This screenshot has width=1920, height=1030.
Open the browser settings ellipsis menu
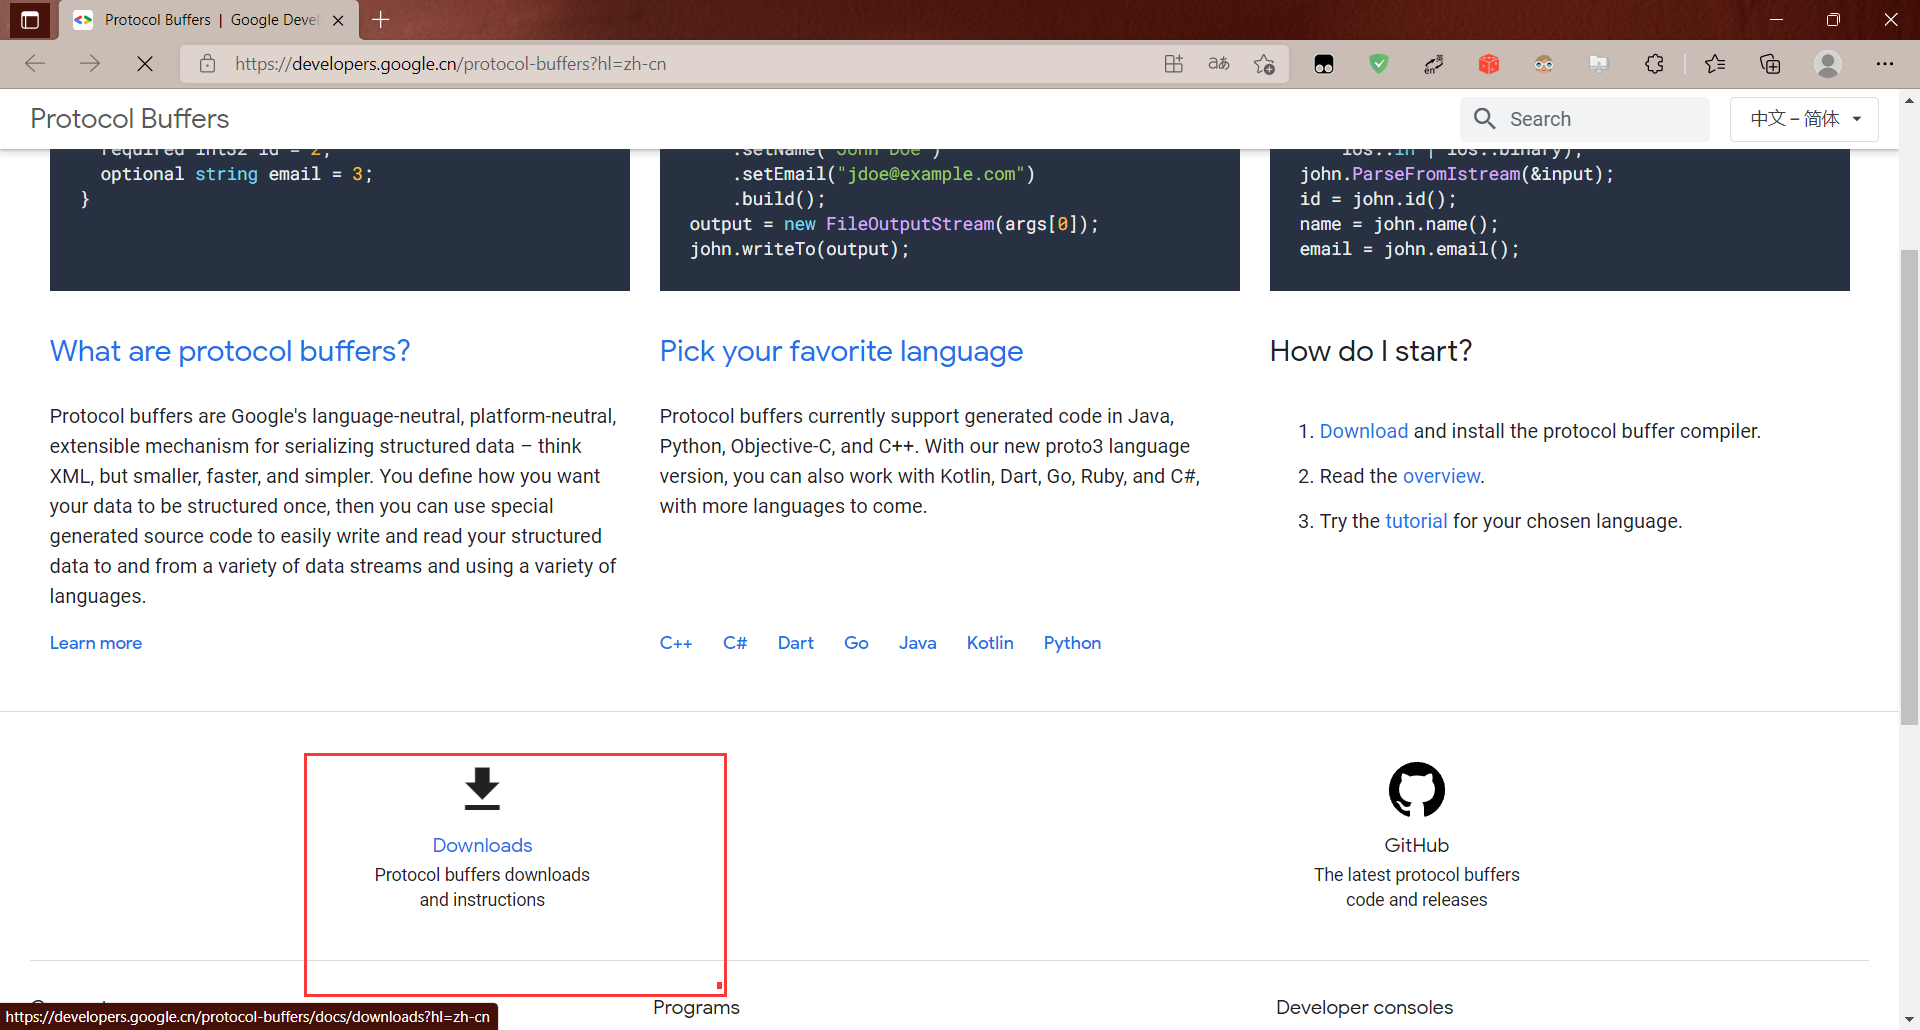[x=1885, y=64]
